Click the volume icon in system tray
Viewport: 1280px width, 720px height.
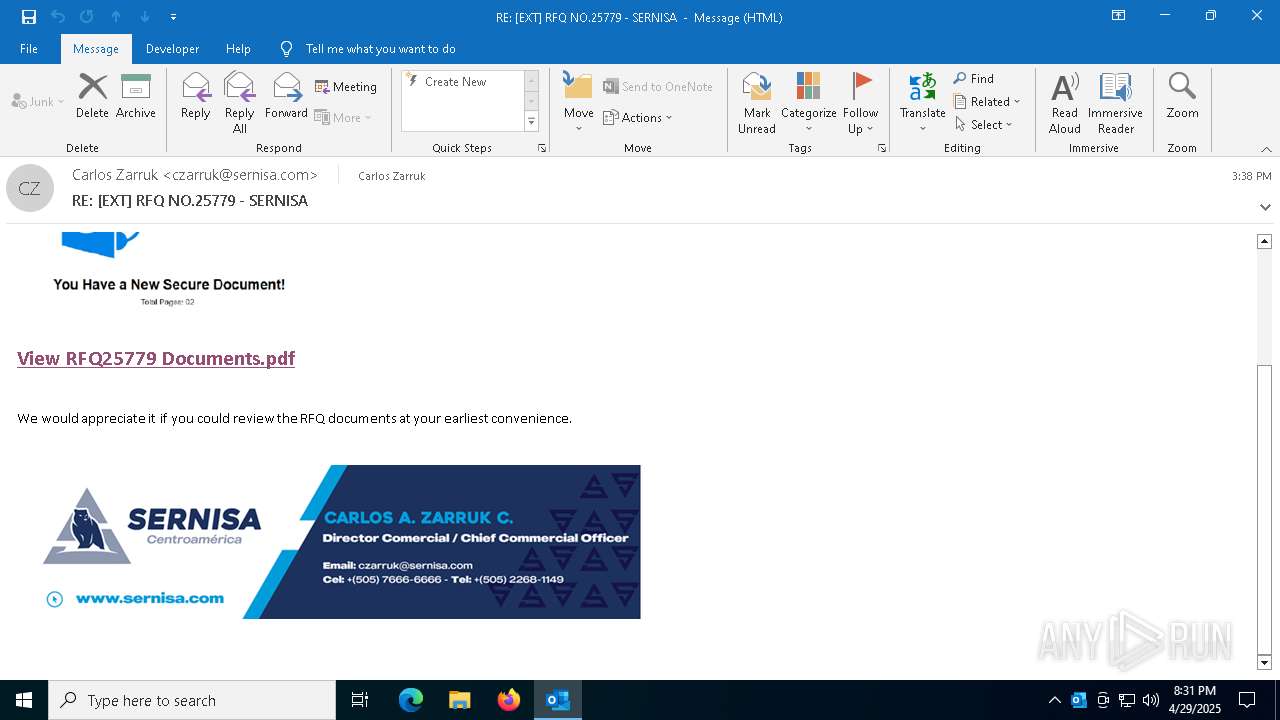[1151, 700]
